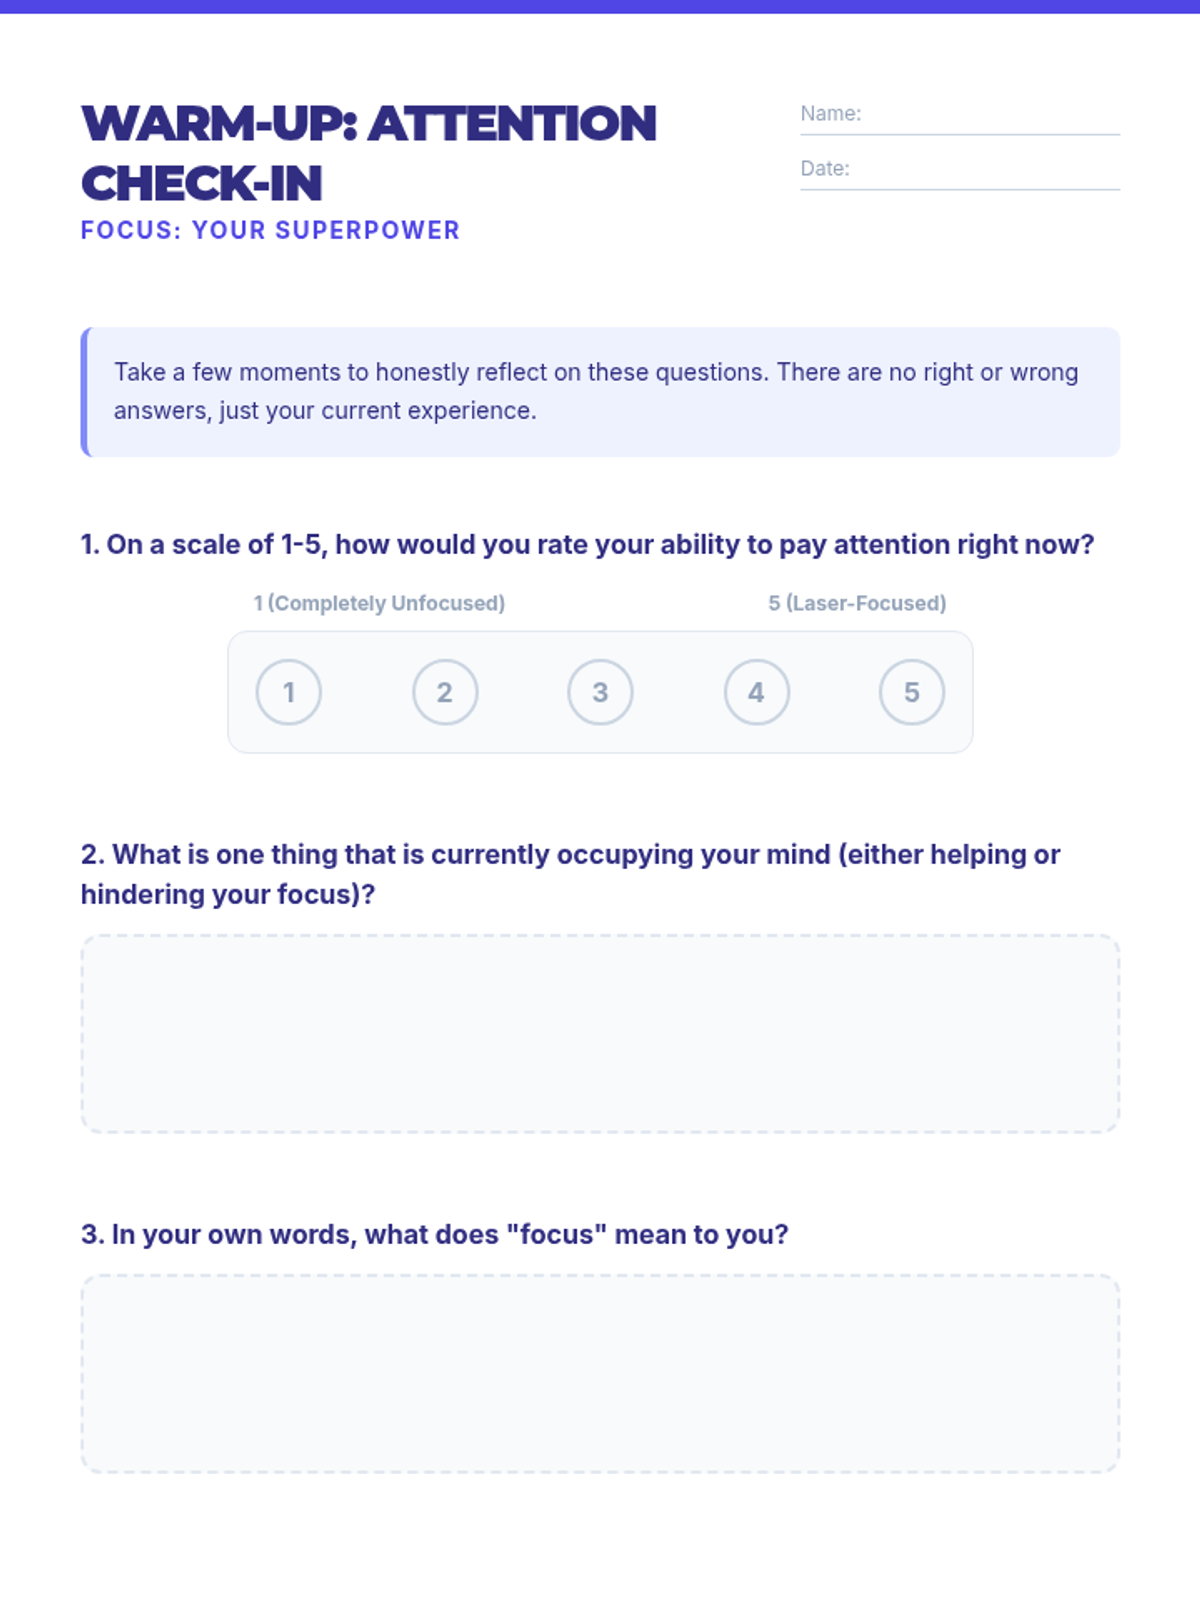The width and height of the screenshot is (1200, 1600).
Task: Choose rating 3 circle
Action: coord(600,692)
